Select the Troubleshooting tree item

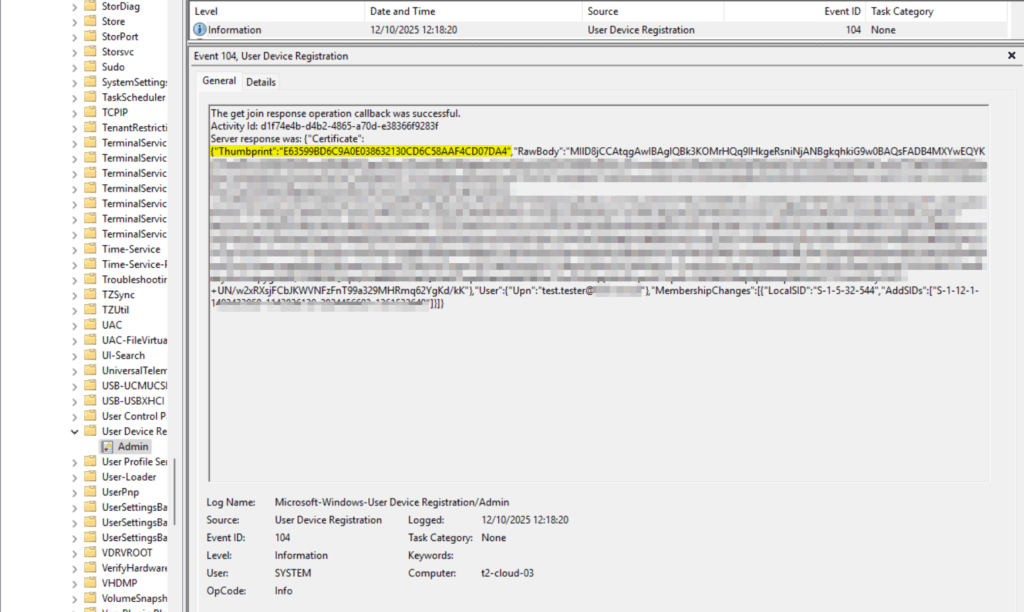[x=133, y=279]
